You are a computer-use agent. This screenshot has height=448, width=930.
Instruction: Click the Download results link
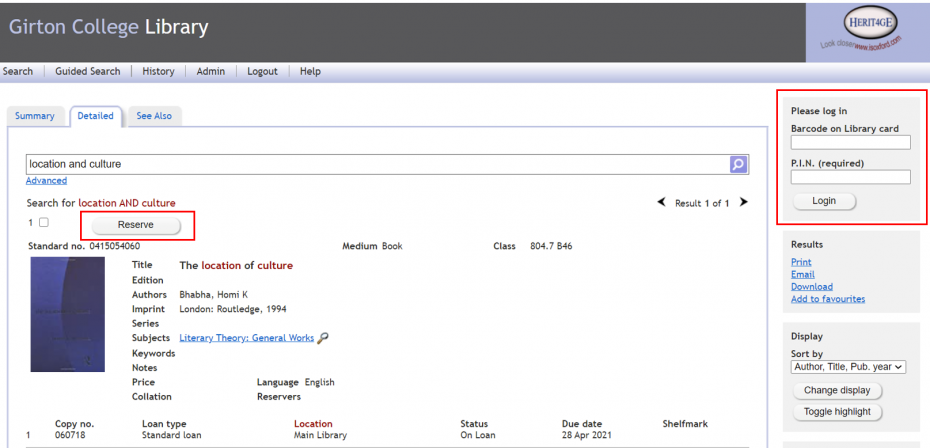coord(811,287)
